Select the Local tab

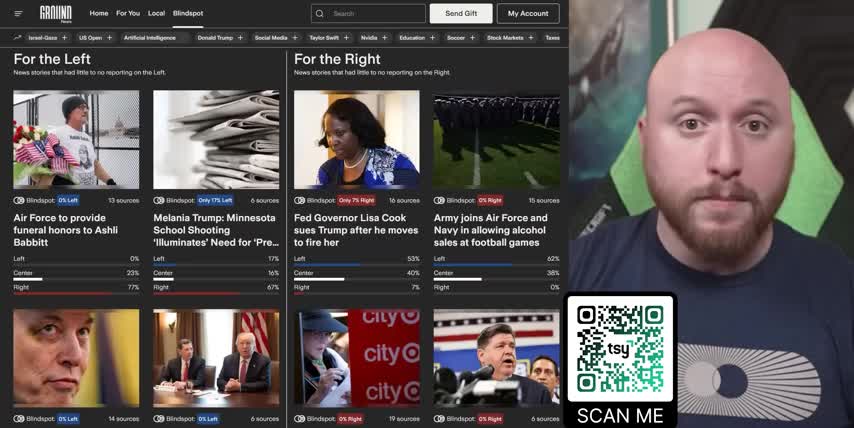[x=156, y=14]
